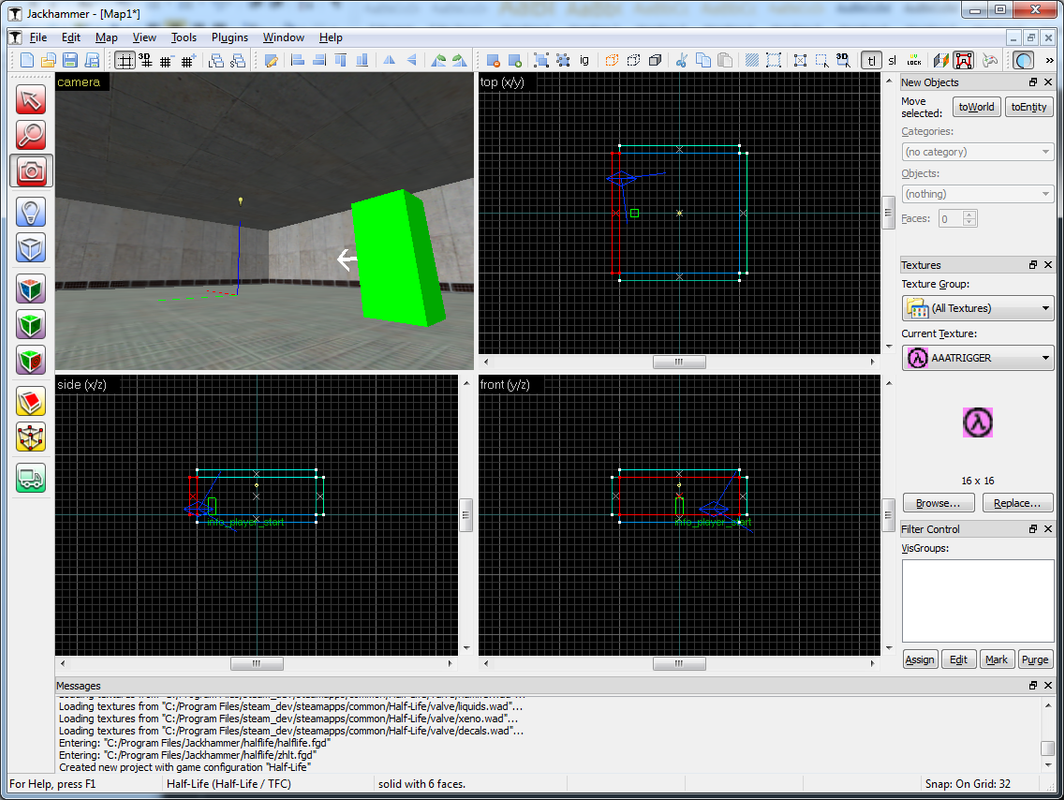Viewport: 1064px width, 800px height.
Task: Select the red arrow Selection tool
Action: pos(31,100)
